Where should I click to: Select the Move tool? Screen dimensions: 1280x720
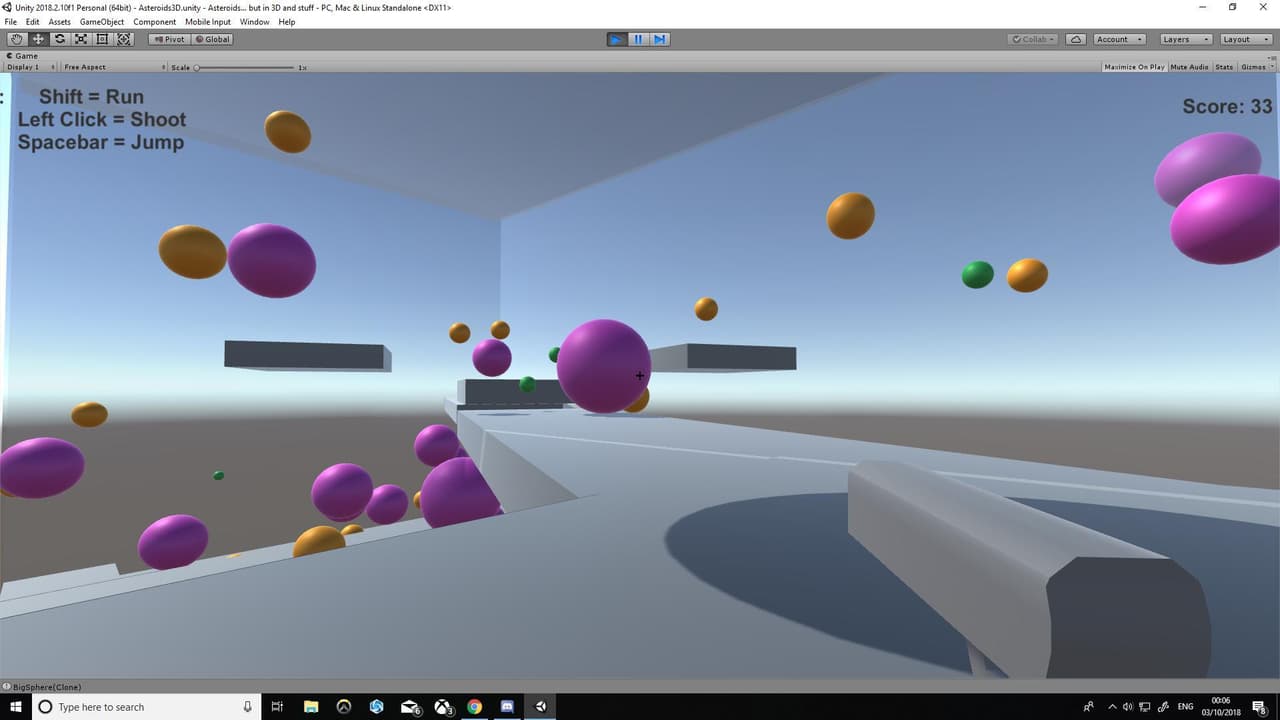coord(38,39)
